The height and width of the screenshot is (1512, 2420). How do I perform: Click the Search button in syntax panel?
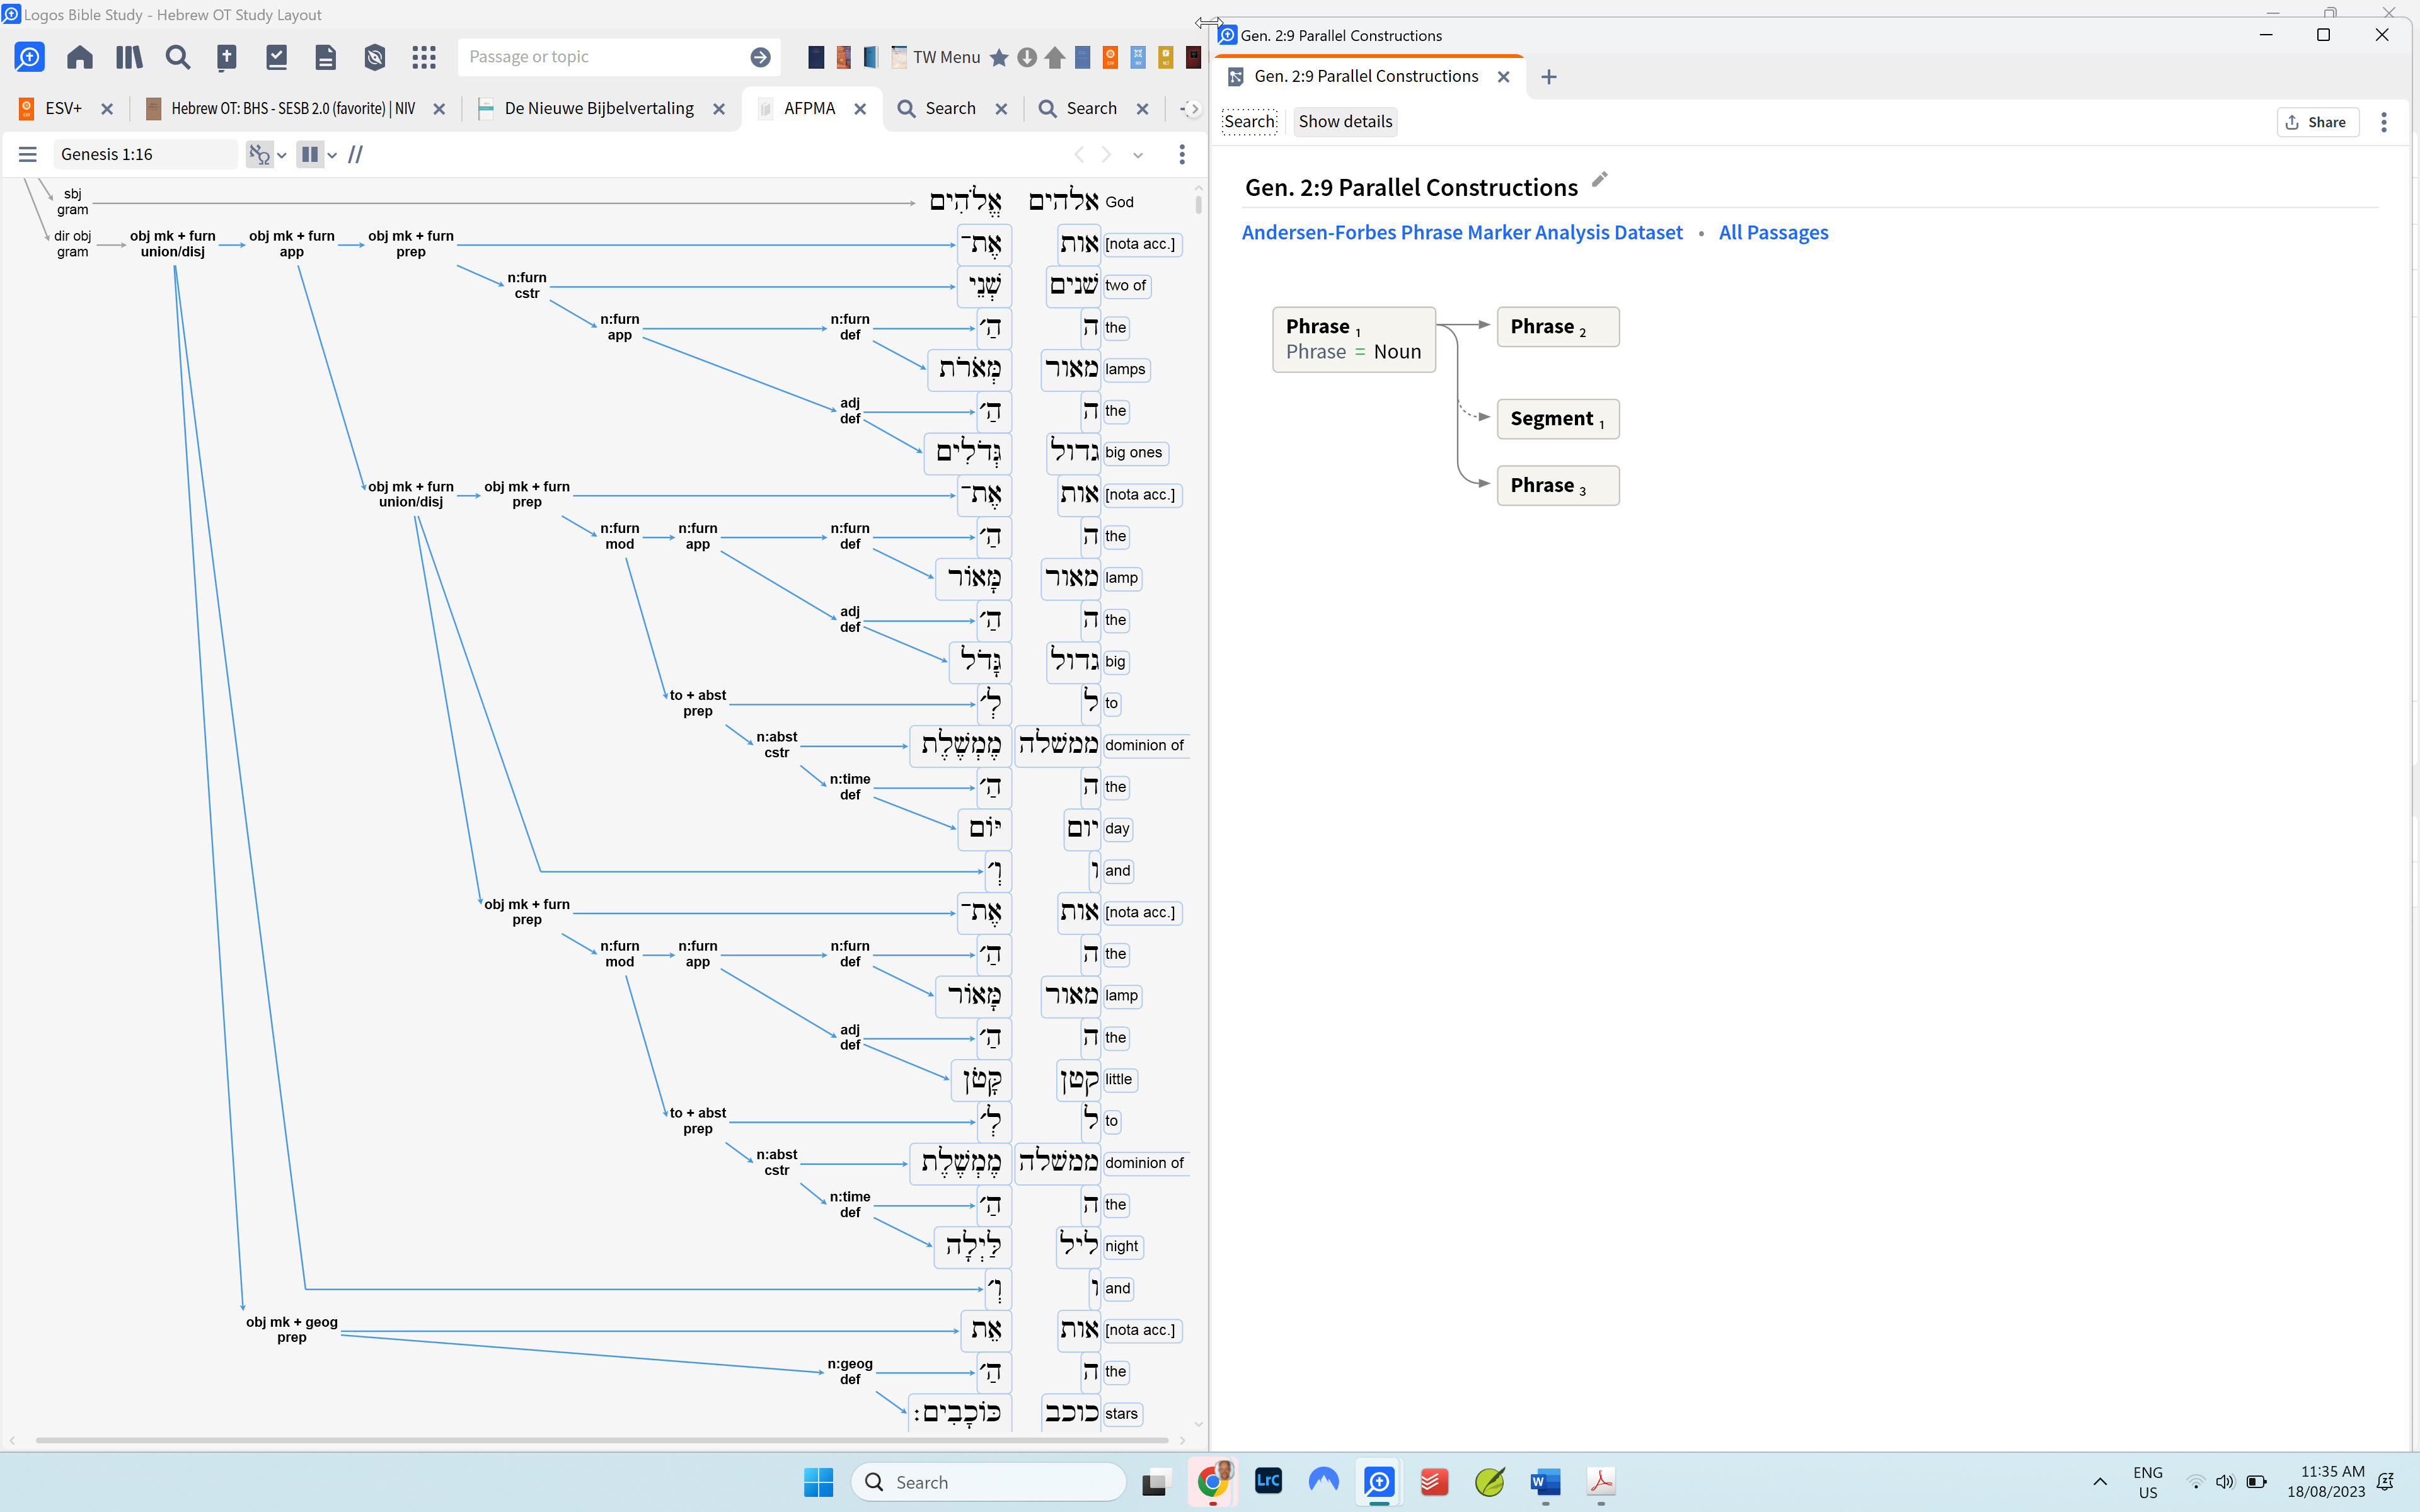coord(1250,122)
